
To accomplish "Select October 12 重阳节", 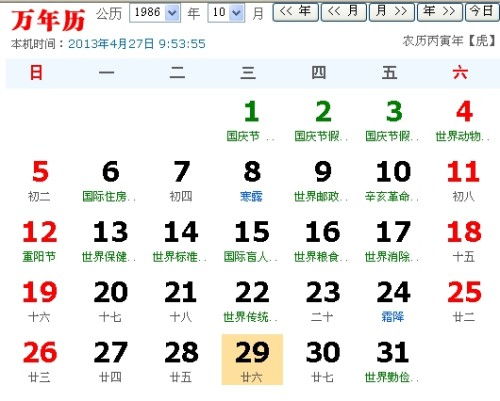I will pyautogui.click(x=40, y=242).
